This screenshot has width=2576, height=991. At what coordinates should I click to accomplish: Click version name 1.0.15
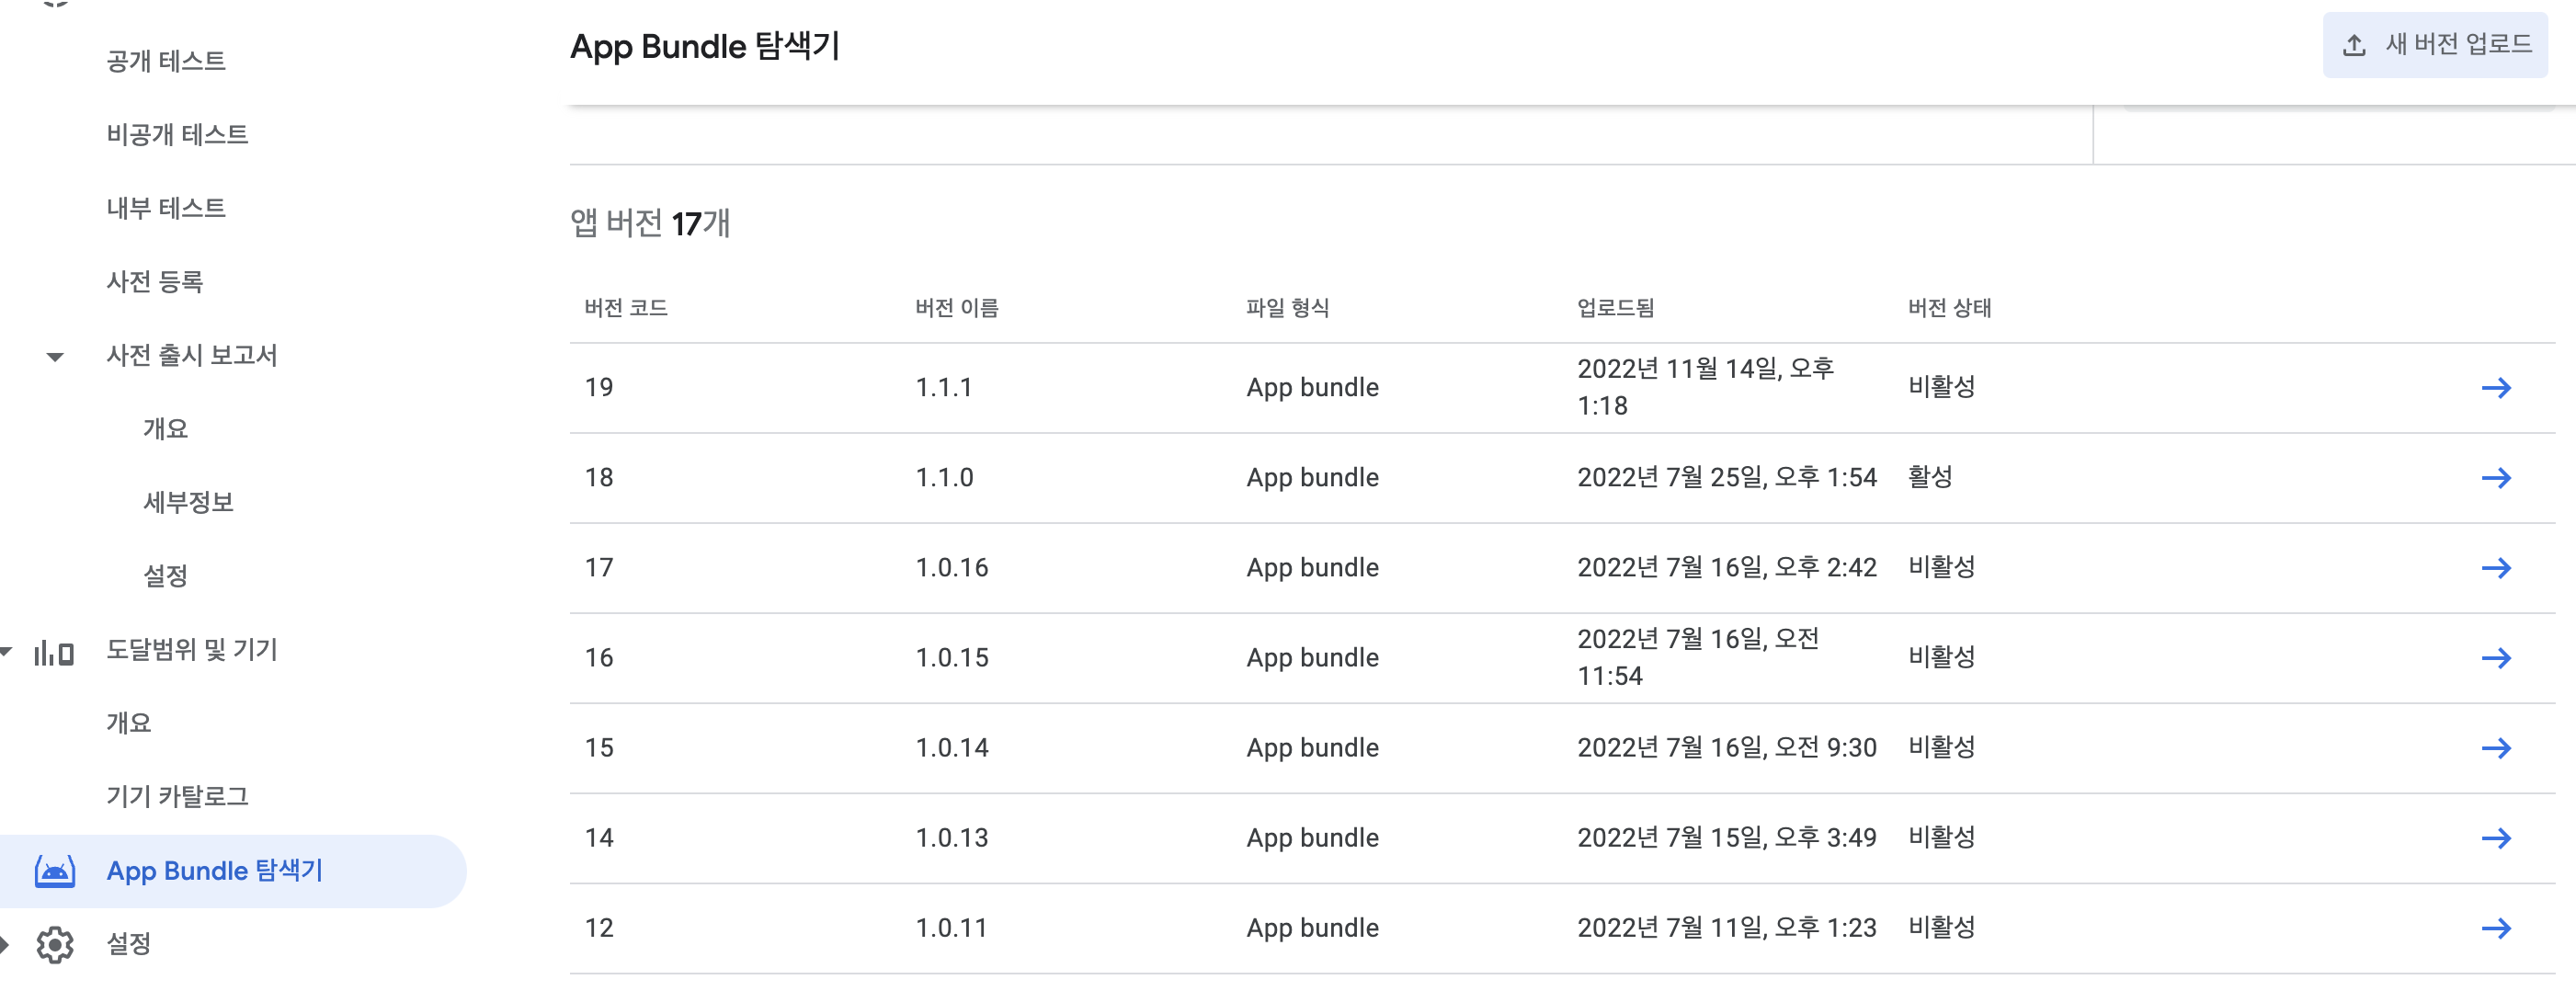click(x=952, y=658)
